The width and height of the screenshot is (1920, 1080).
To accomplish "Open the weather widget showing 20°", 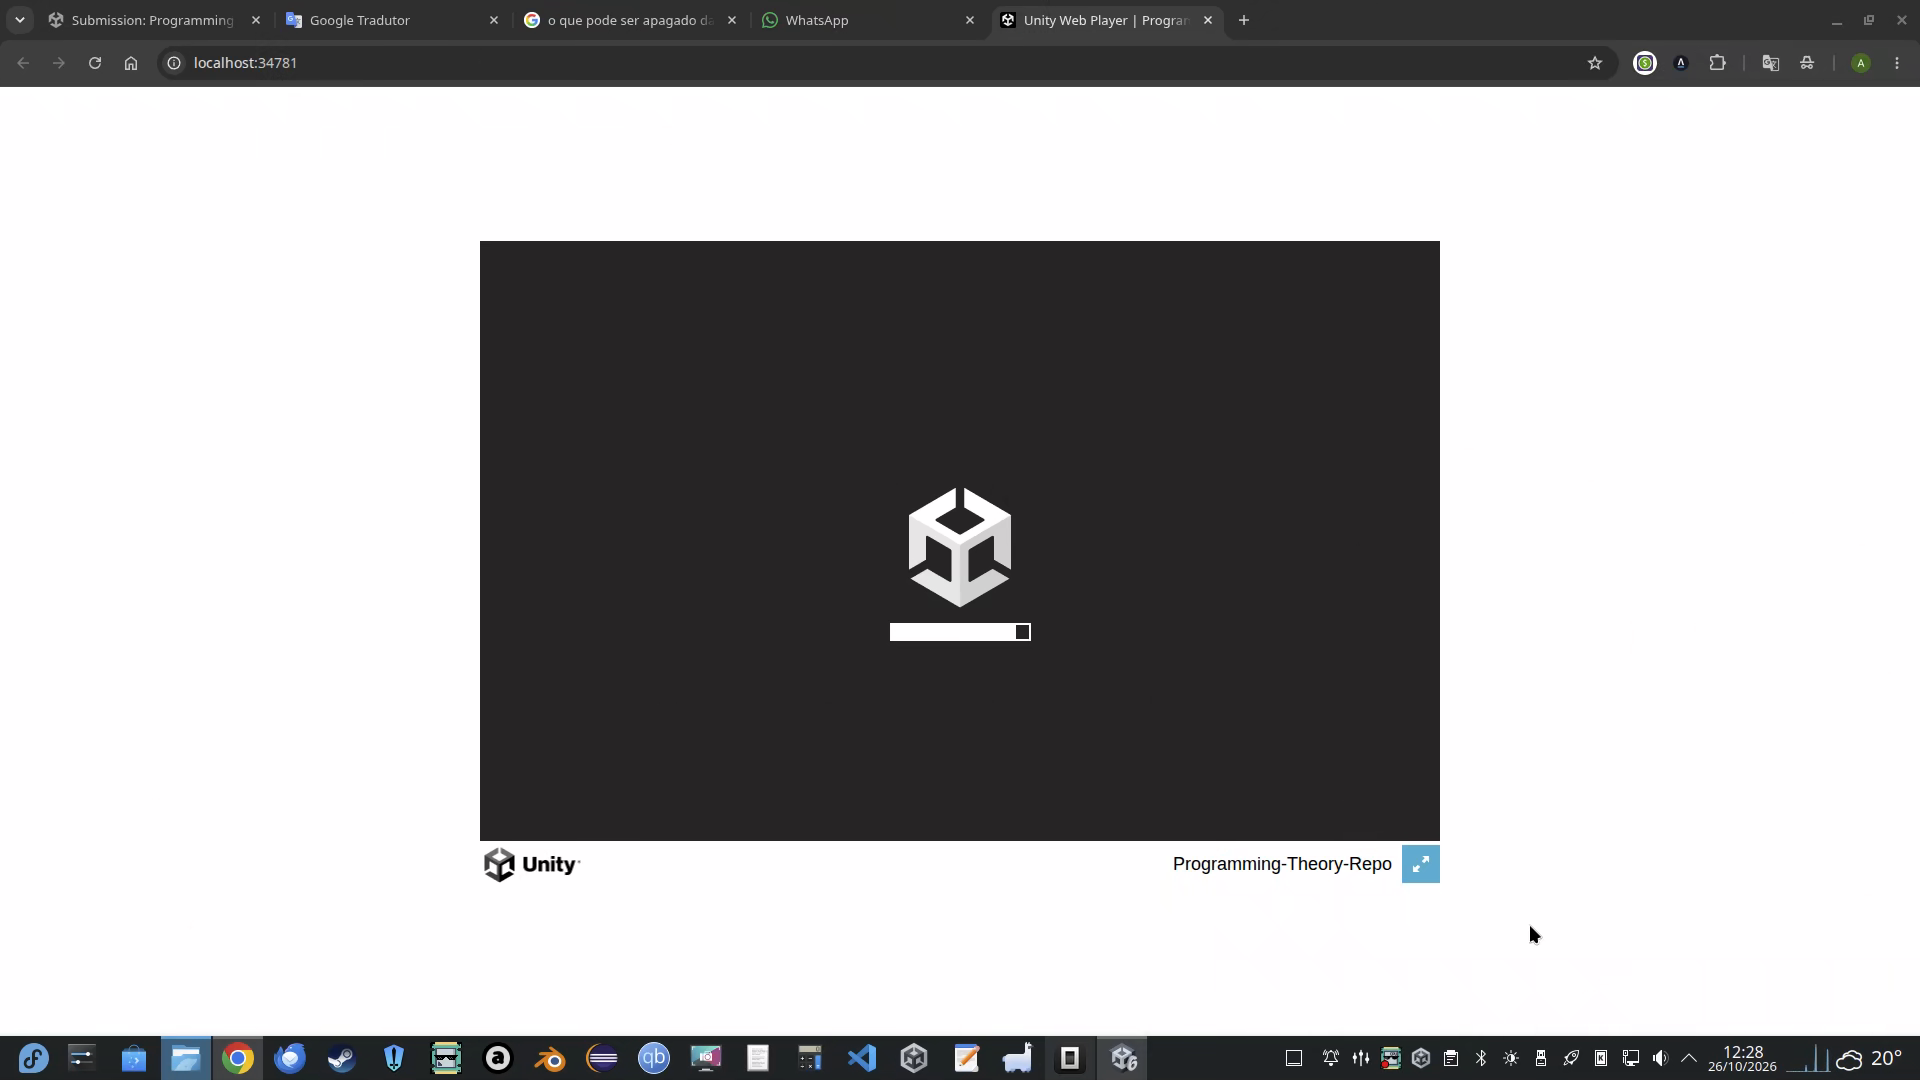I will coord(1869,1058).
